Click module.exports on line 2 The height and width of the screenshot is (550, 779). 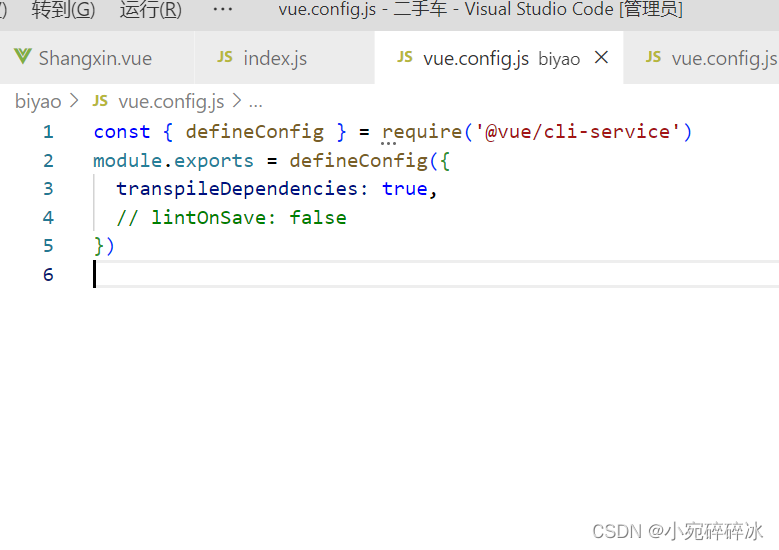click(x=173, y=161)
